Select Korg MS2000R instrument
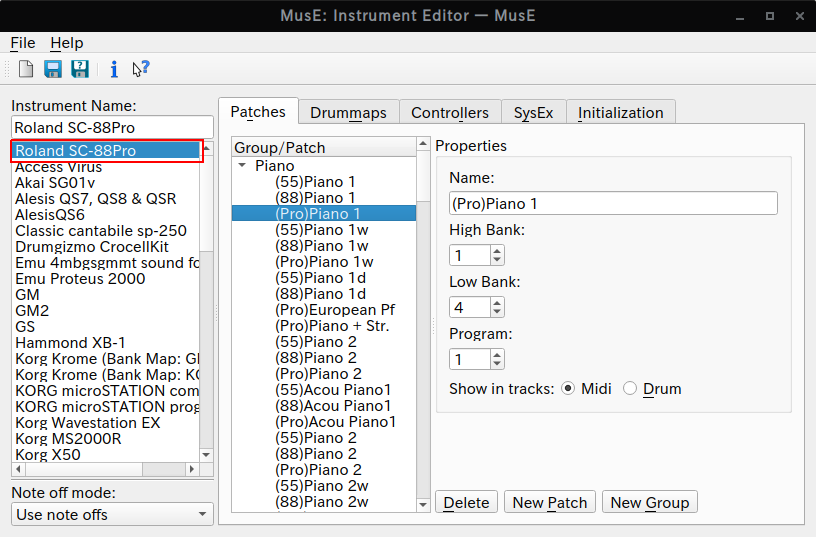This screenshot has width=816, height=537. [x=106, y=439]
